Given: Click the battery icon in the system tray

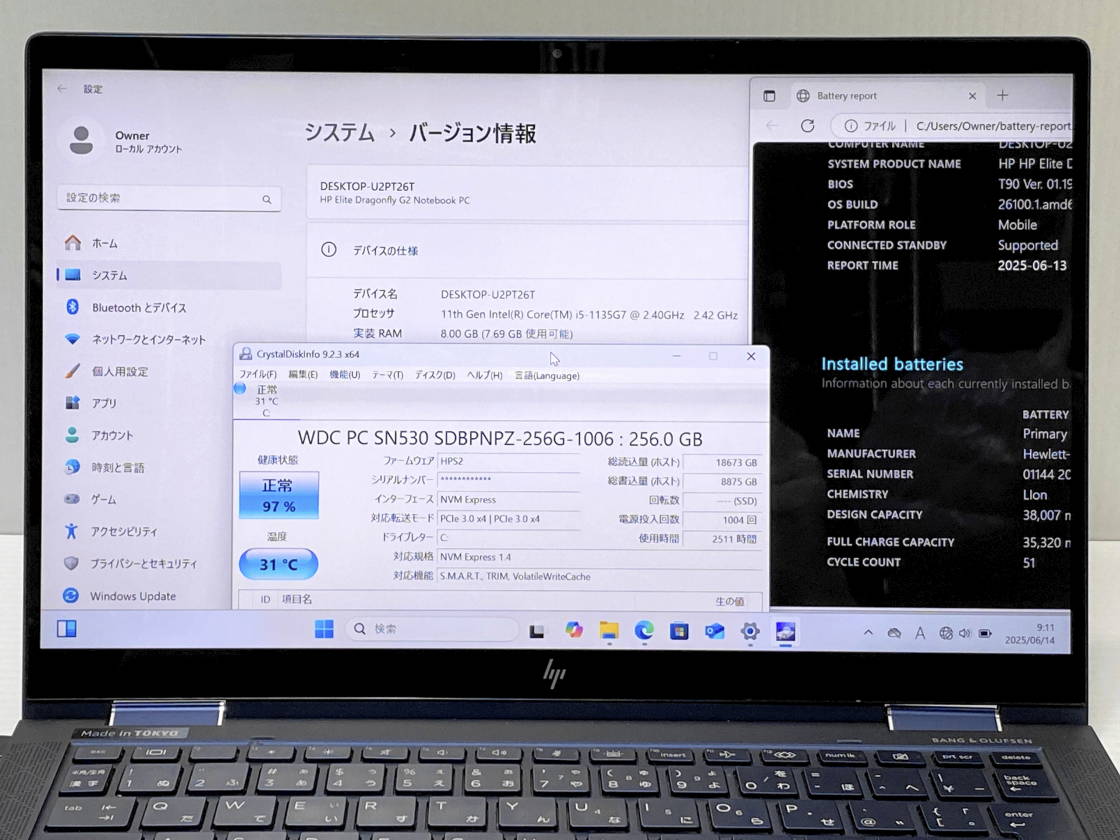Looking at the screenshot, I should point(985,634).
